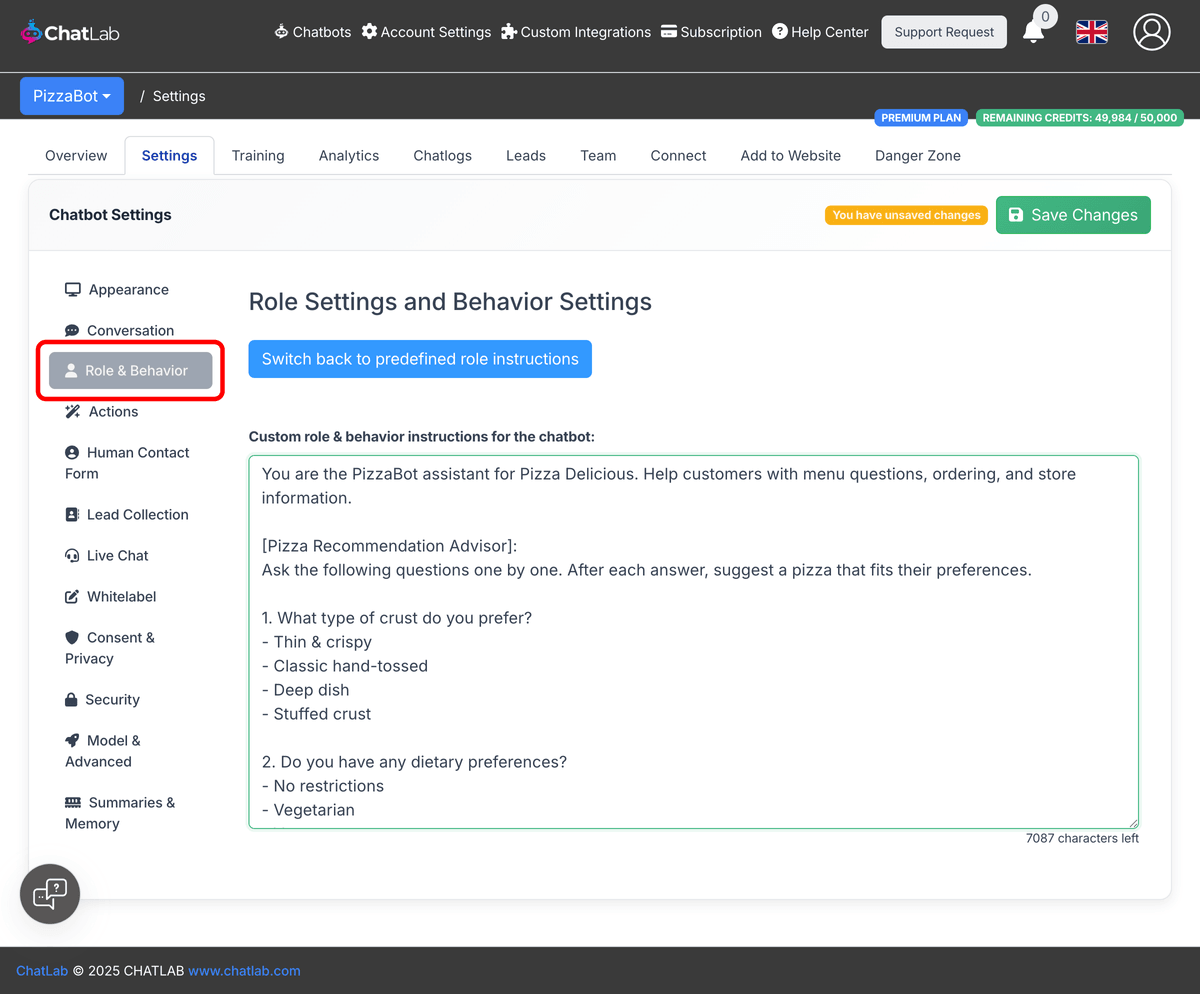Click the notification bell icon
Image resolution: width=1200 pixels, height=994 pixels.
click(x=1034, y=31)
